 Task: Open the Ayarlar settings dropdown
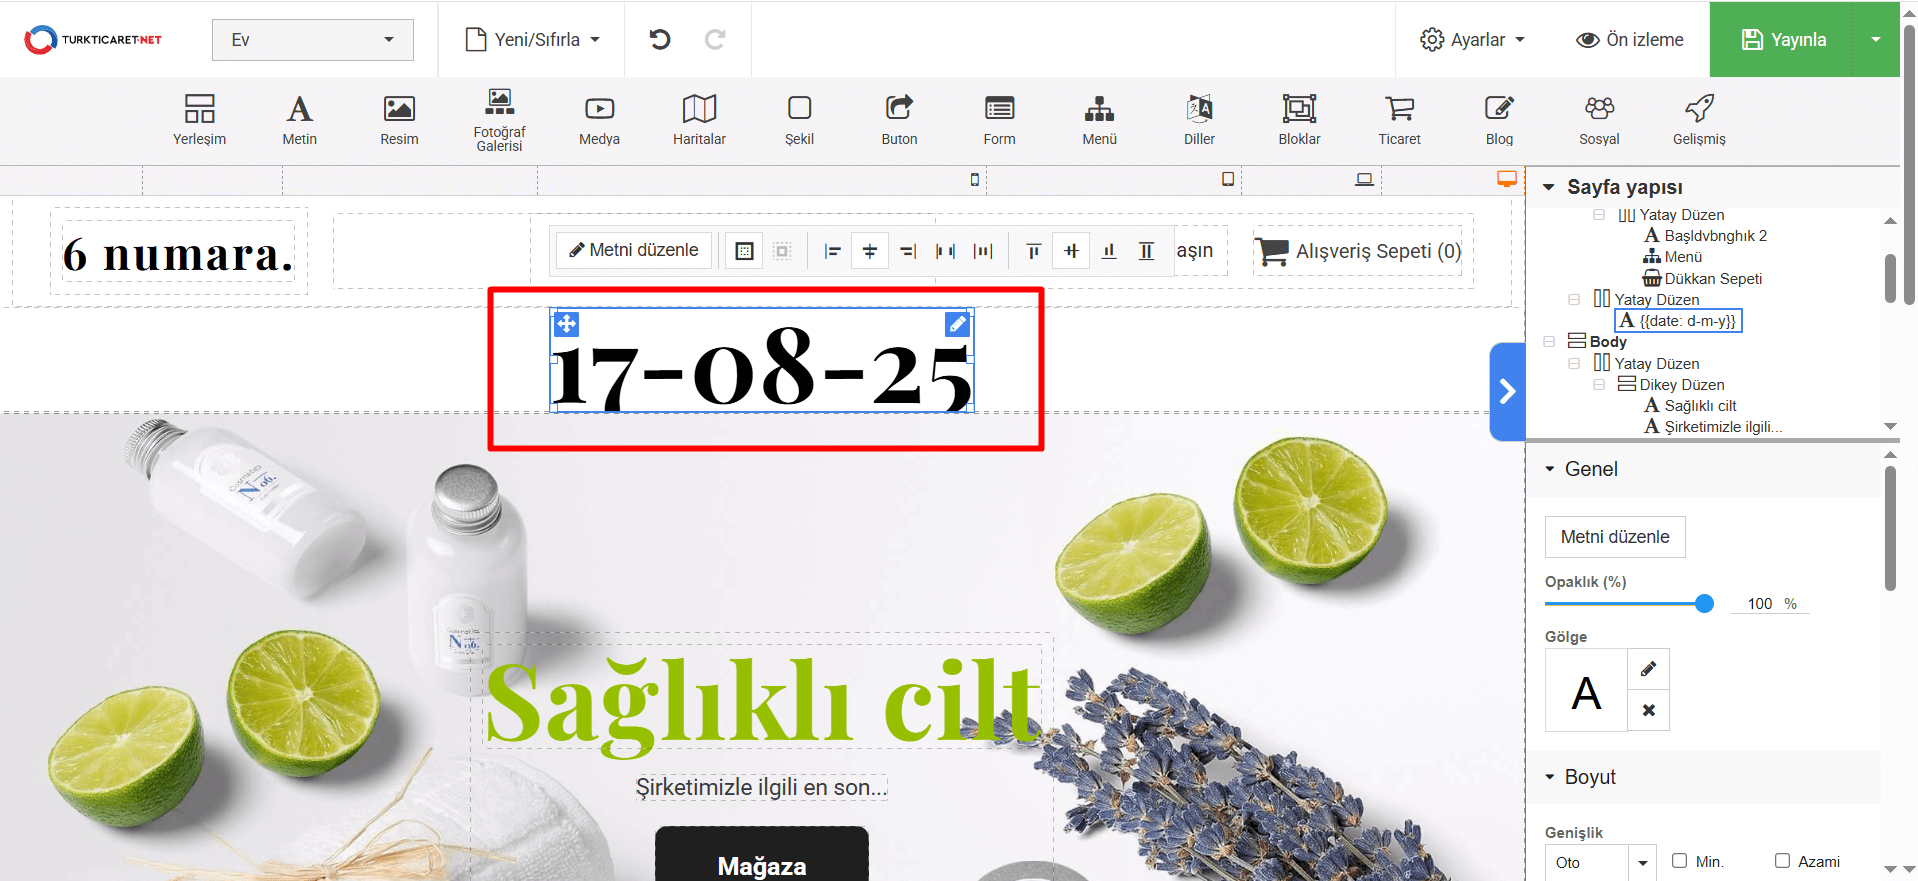click(1473, 39)
